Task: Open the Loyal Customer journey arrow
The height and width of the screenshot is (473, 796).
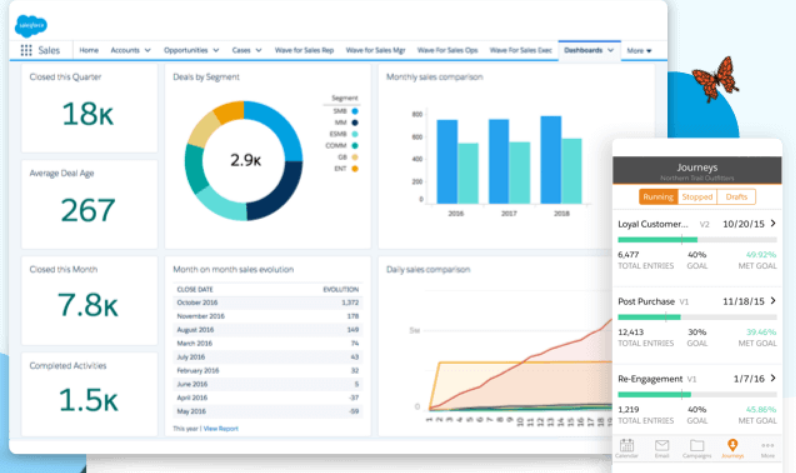Action: tap(773, 223)
